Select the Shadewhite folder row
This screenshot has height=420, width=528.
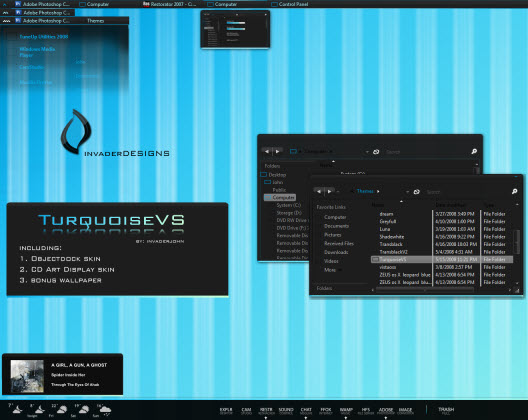click(x=442, y=237)
